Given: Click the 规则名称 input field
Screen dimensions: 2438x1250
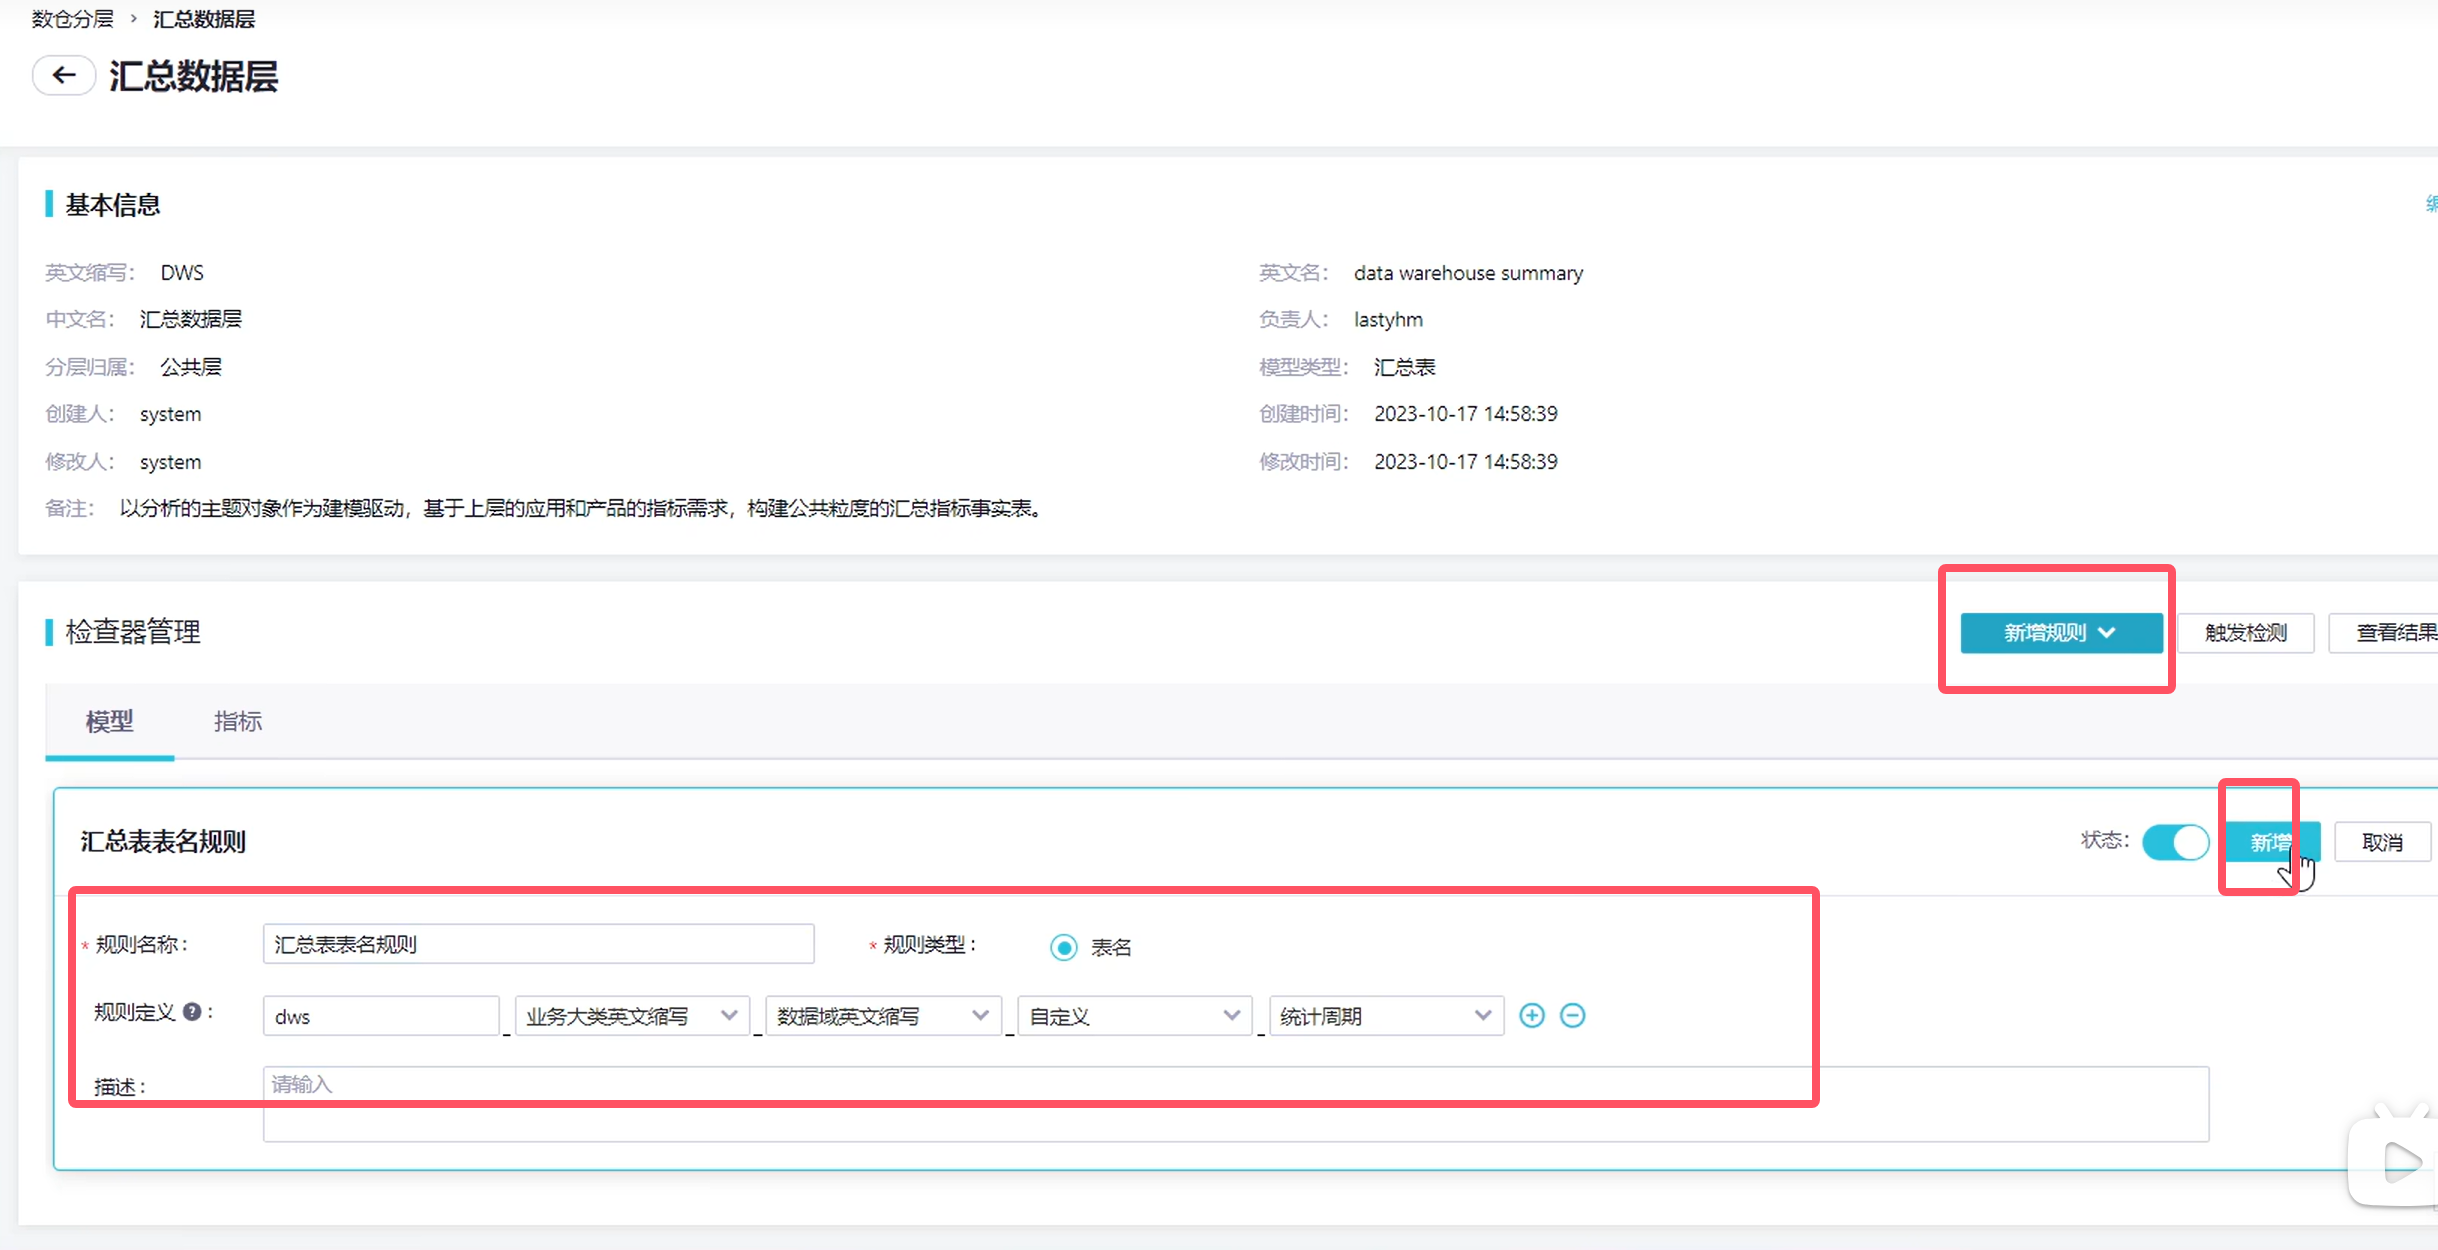Looking at the screenshot, I should click(x=538, y=944).
